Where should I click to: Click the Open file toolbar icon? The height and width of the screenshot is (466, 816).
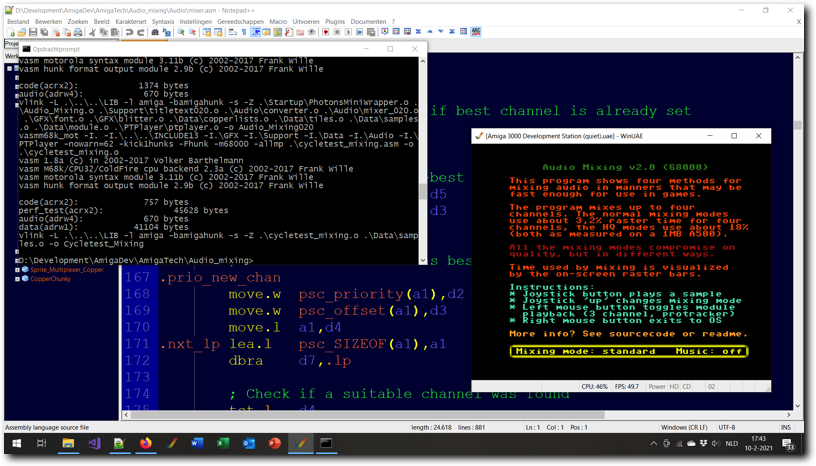coord(21,32)
